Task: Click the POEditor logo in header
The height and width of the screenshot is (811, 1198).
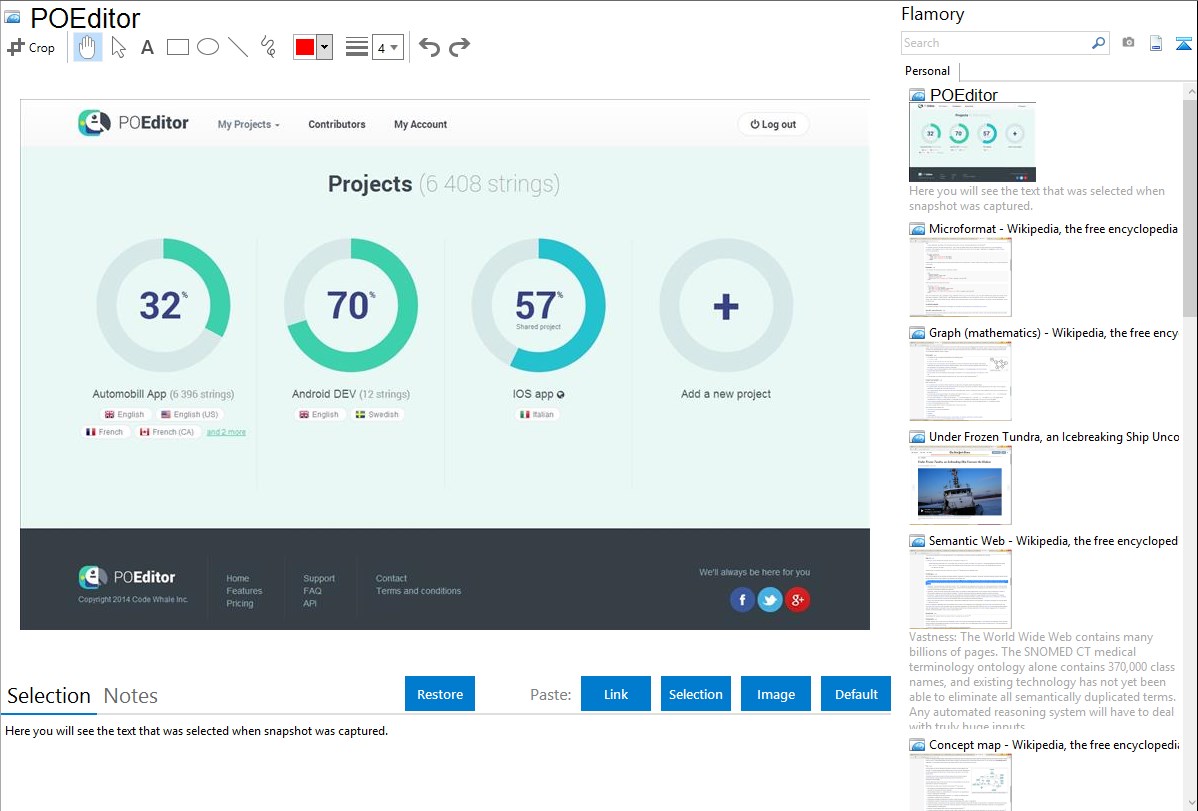Action: click(x=133, y=123)
